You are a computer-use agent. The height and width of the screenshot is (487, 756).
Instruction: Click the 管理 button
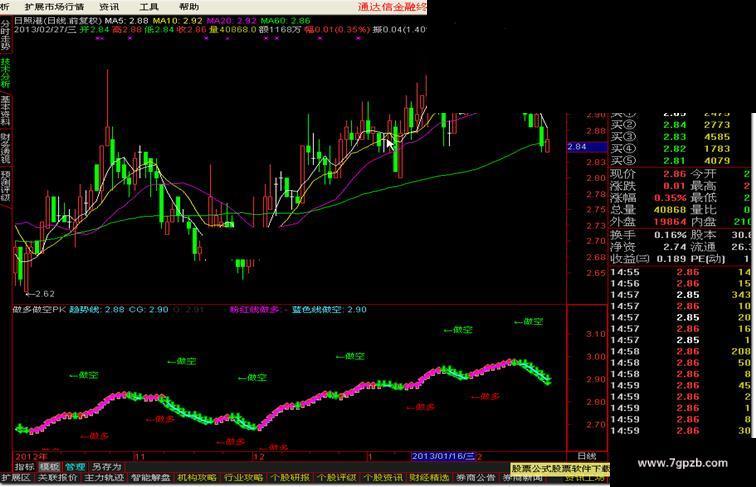(75, 467)
